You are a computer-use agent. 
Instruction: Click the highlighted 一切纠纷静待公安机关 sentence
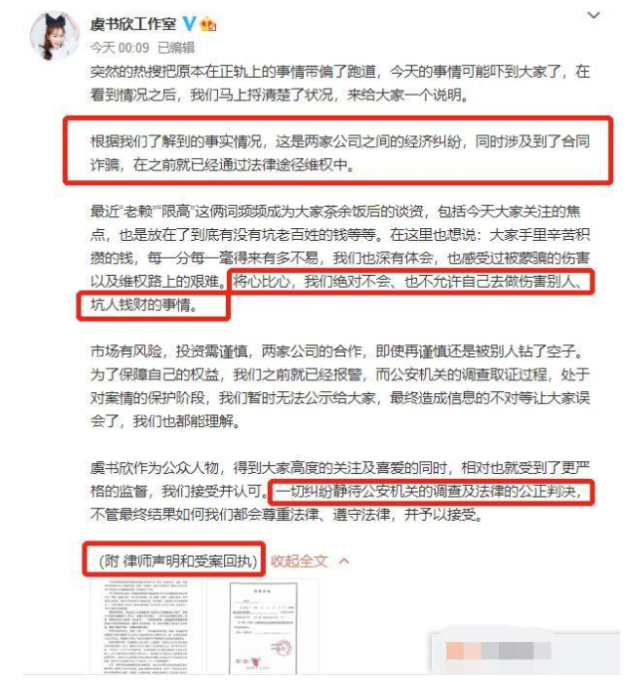(429, 491)
